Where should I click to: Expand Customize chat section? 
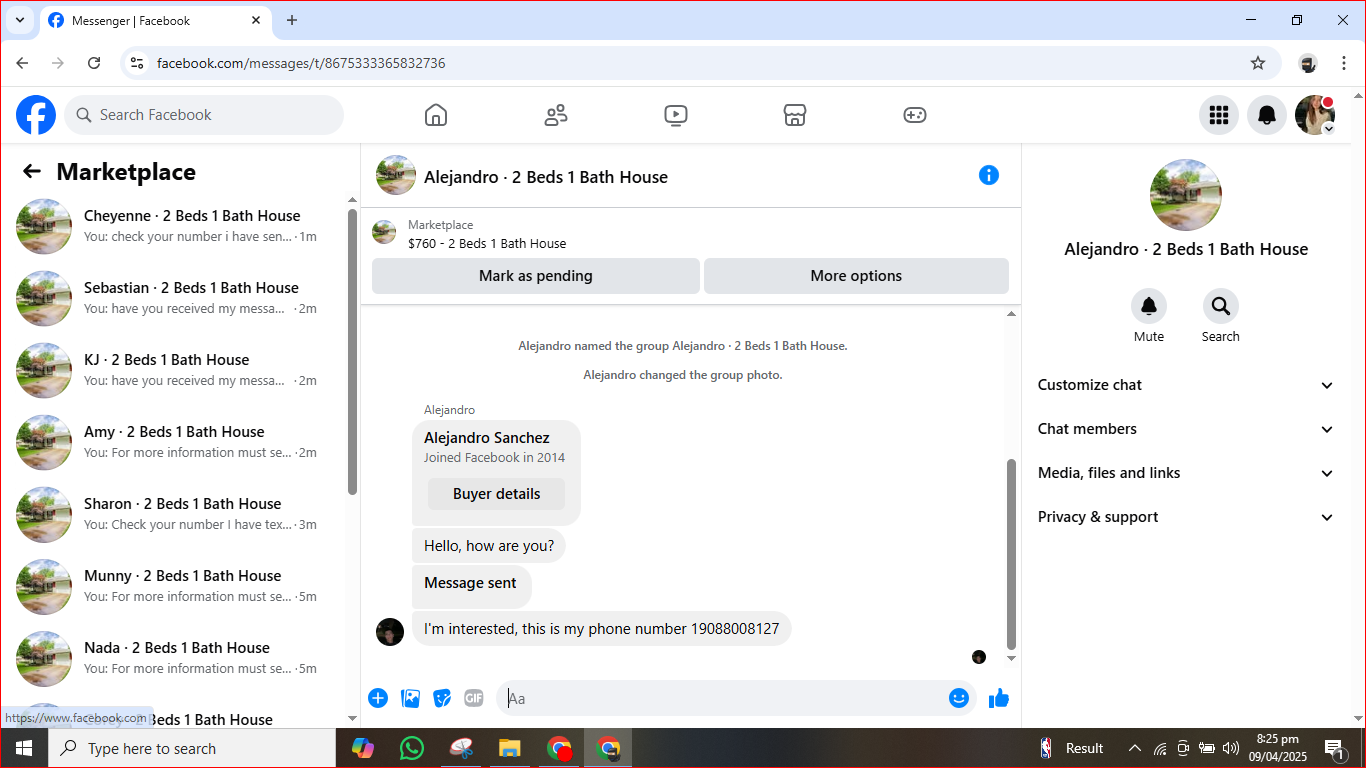(1186, 385)
